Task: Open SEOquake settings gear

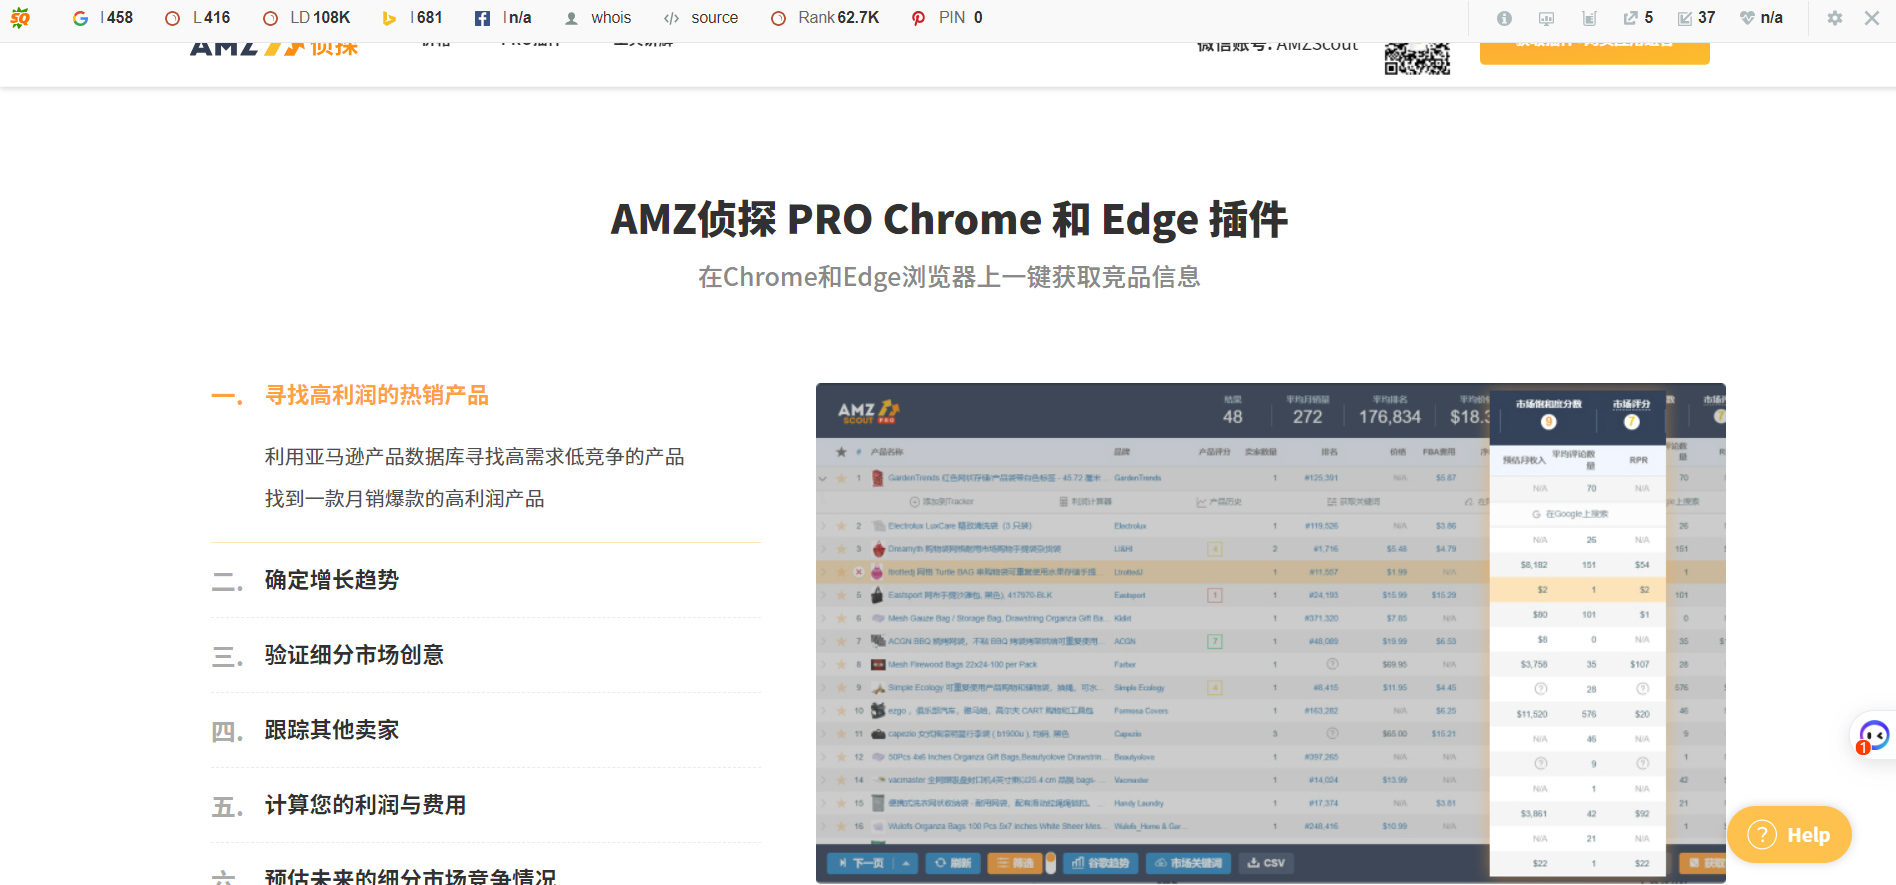Action: pos(1835,18)
